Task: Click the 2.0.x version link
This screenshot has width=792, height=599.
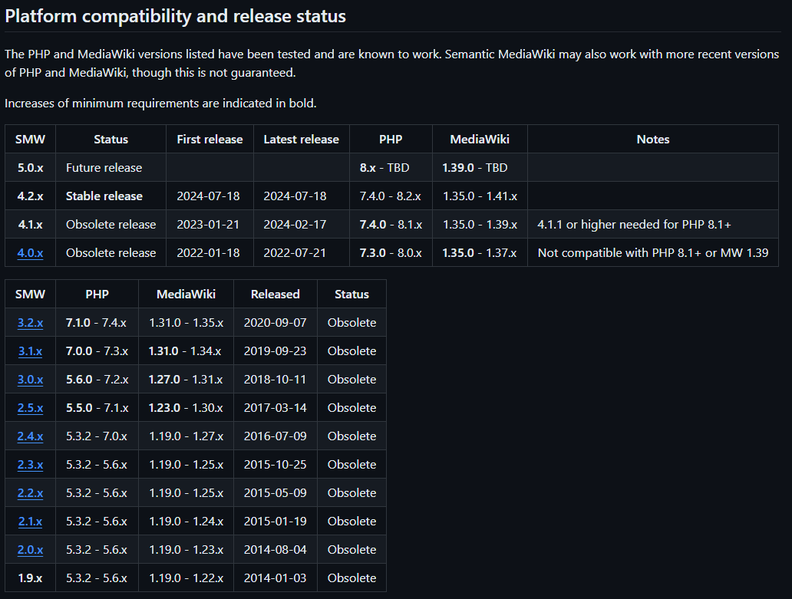Action: tap(30, 549)
